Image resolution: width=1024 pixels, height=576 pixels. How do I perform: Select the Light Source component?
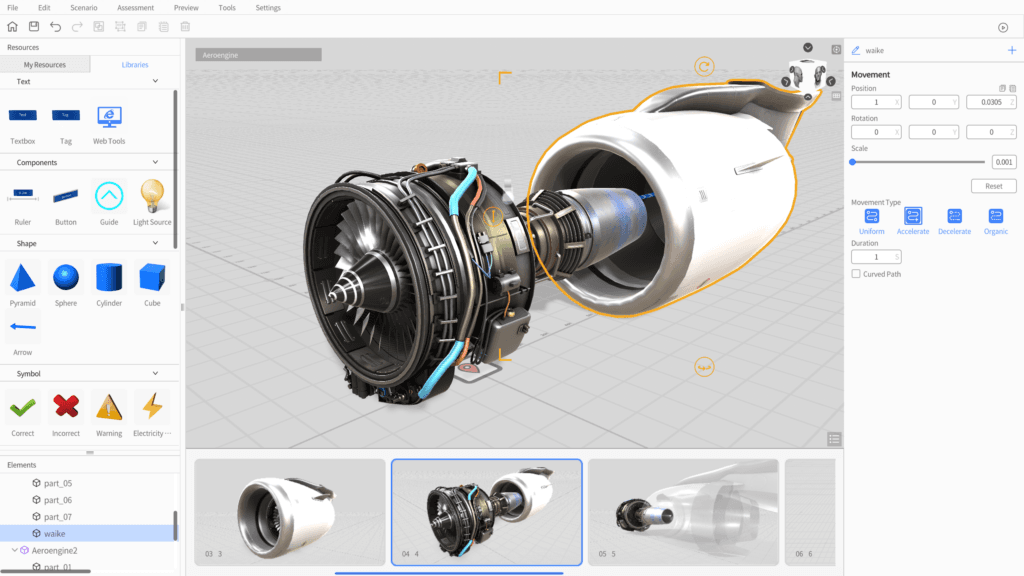point(152,196)
